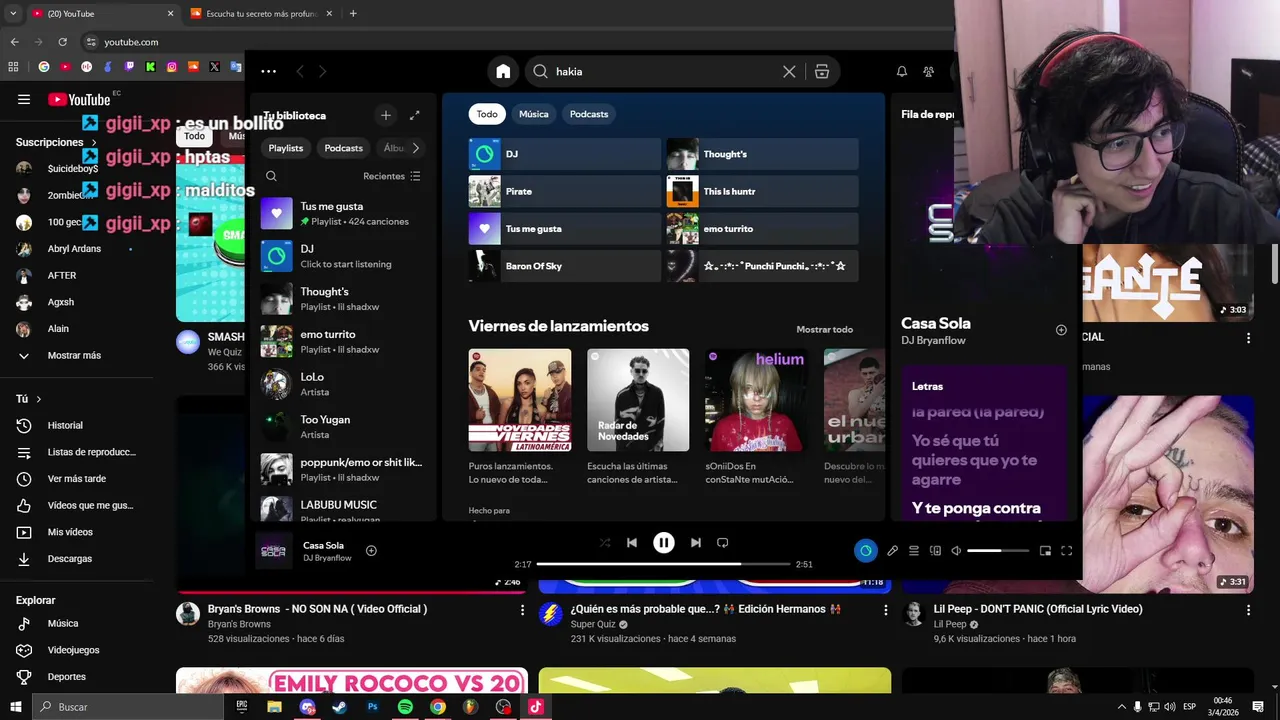This screenshot has height=720, width=1280.
Task: Open the Recientes sort dropdown
Action: (392, 176)
